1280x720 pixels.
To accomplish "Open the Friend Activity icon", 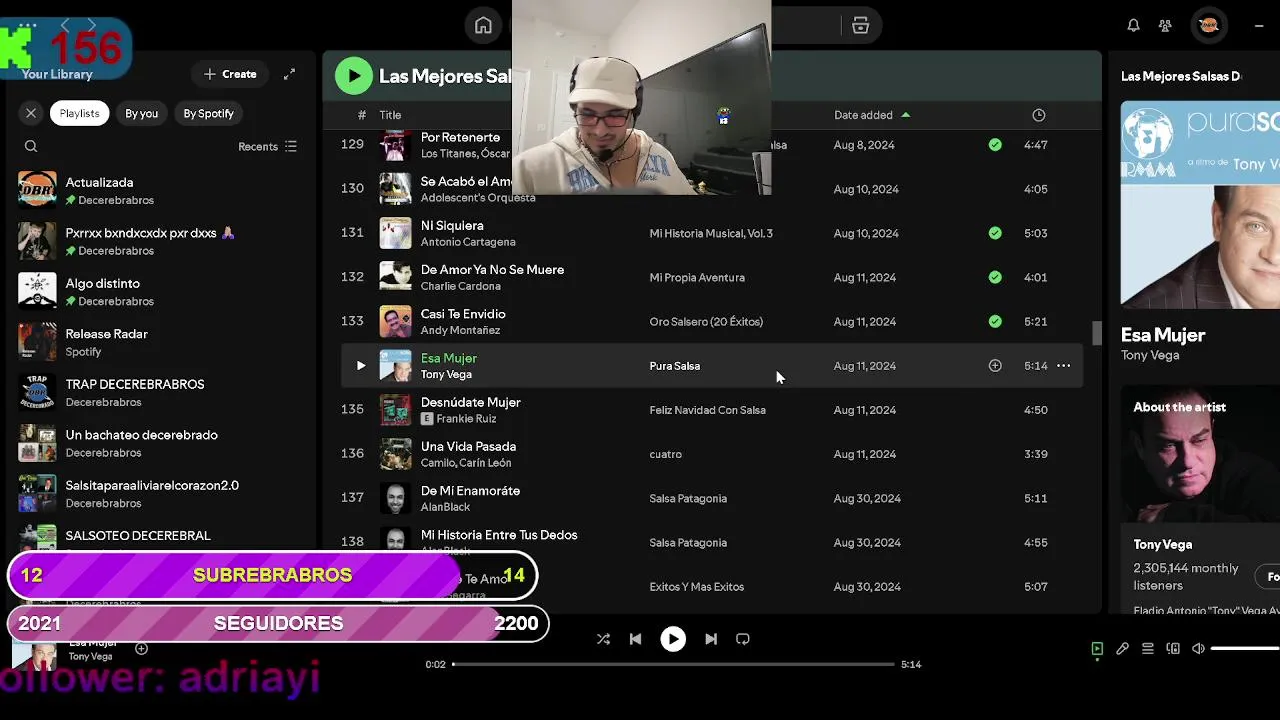I will pos(1165,26).
